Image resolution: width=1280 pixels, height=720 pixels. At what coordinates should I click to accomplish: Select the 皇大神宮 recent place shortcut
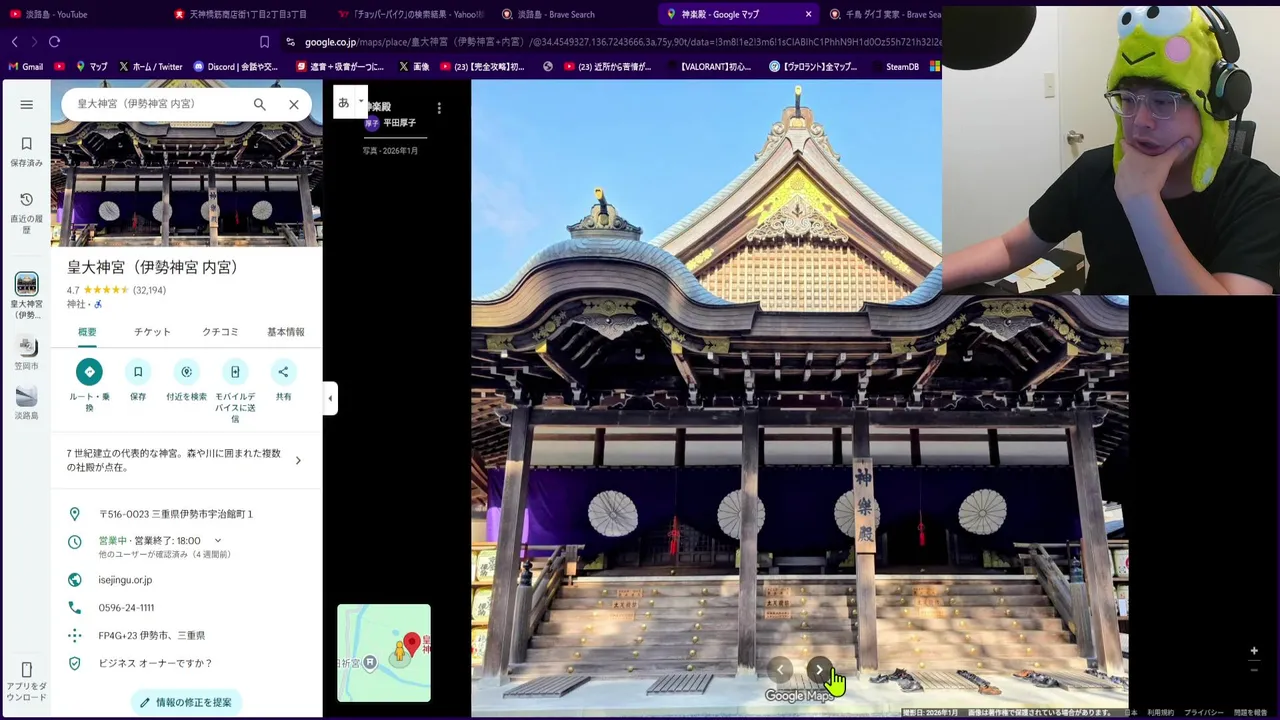pyautogui.click(x=27, y=296)
